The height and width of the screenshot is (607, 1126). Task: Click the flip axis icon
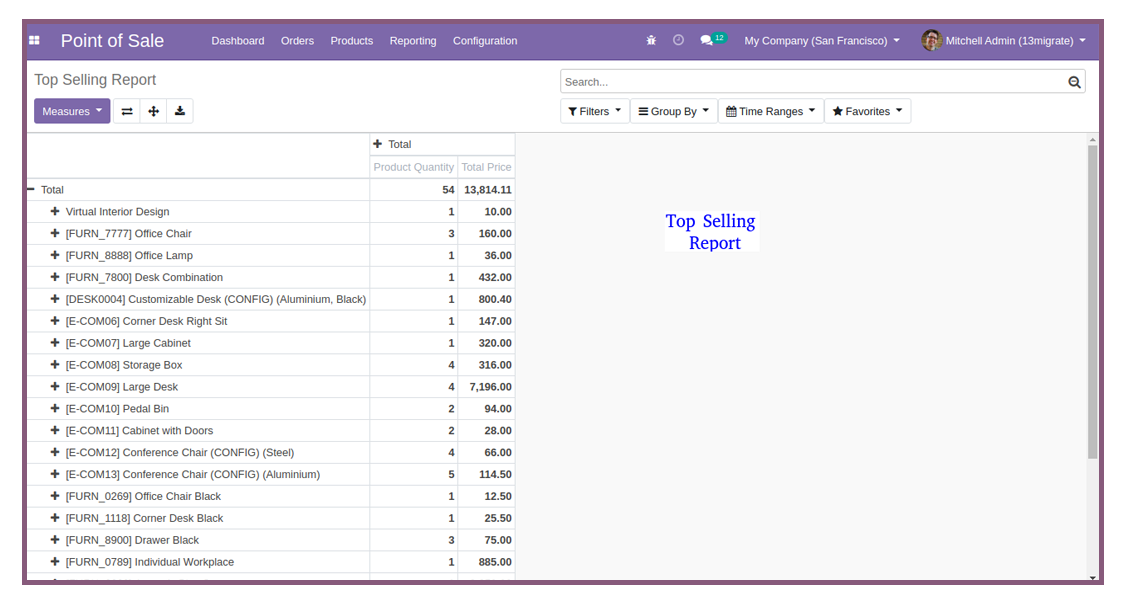[x=126, y=111]
